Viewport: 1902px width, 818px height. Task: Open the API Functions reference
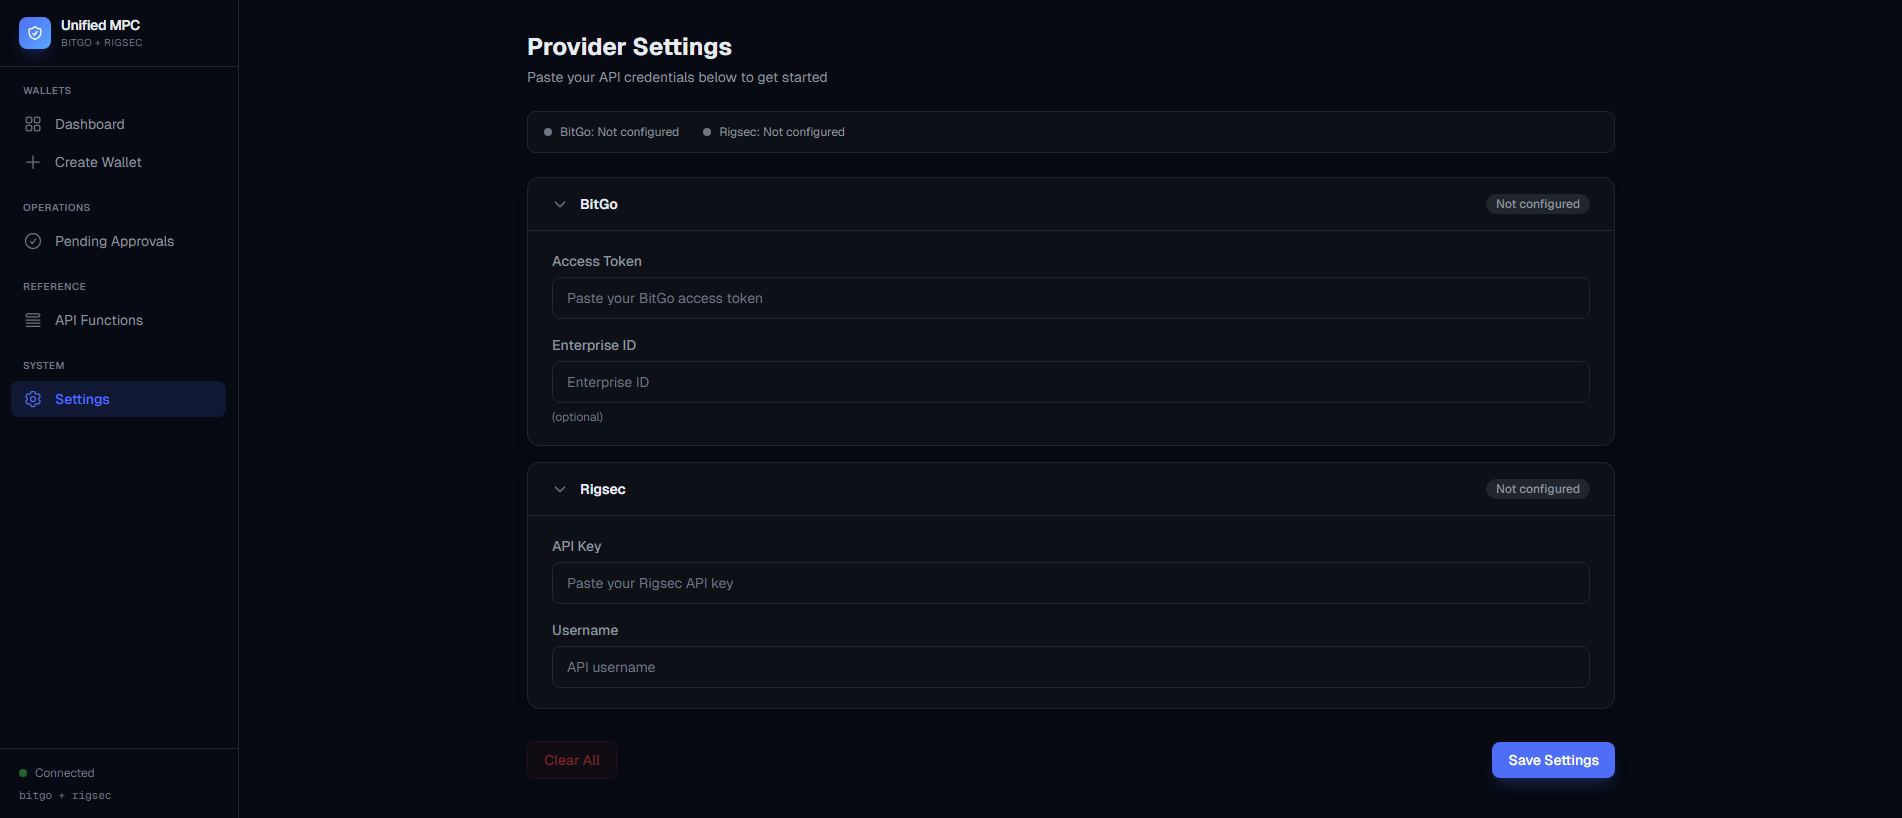coord(118,320)
